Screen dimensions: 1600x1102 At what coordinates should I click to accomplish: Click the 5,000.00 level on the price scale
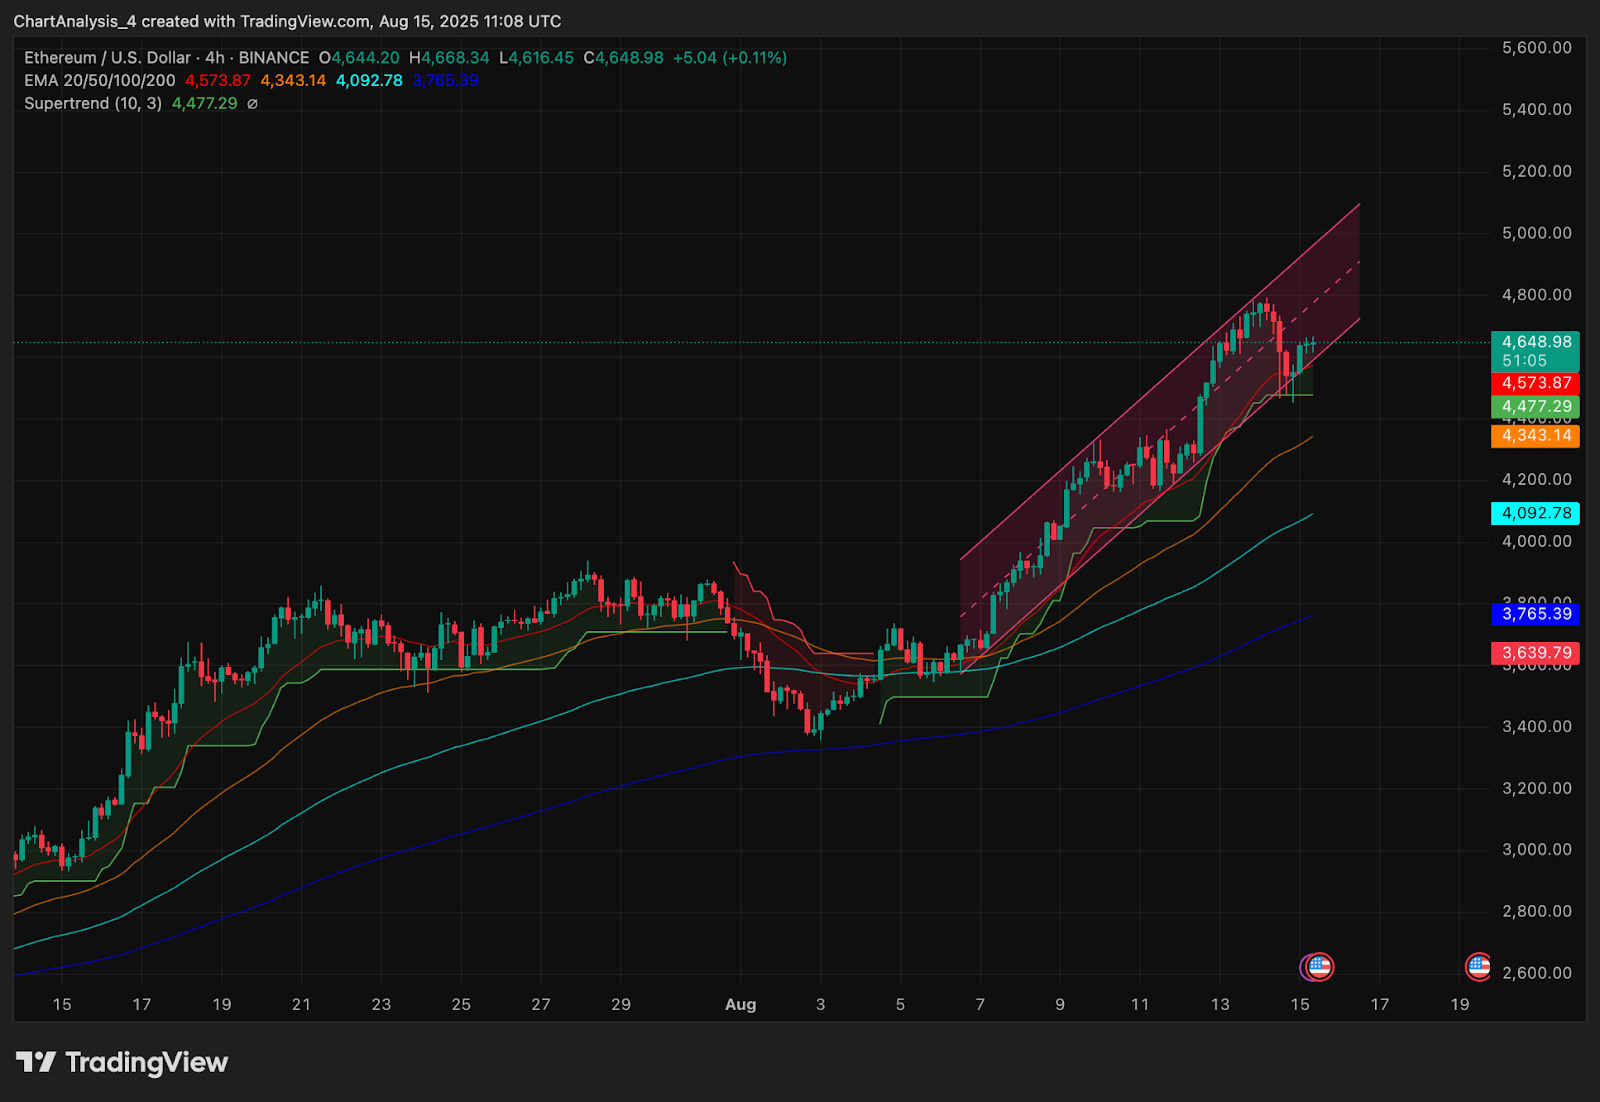tap(1536, 233)
